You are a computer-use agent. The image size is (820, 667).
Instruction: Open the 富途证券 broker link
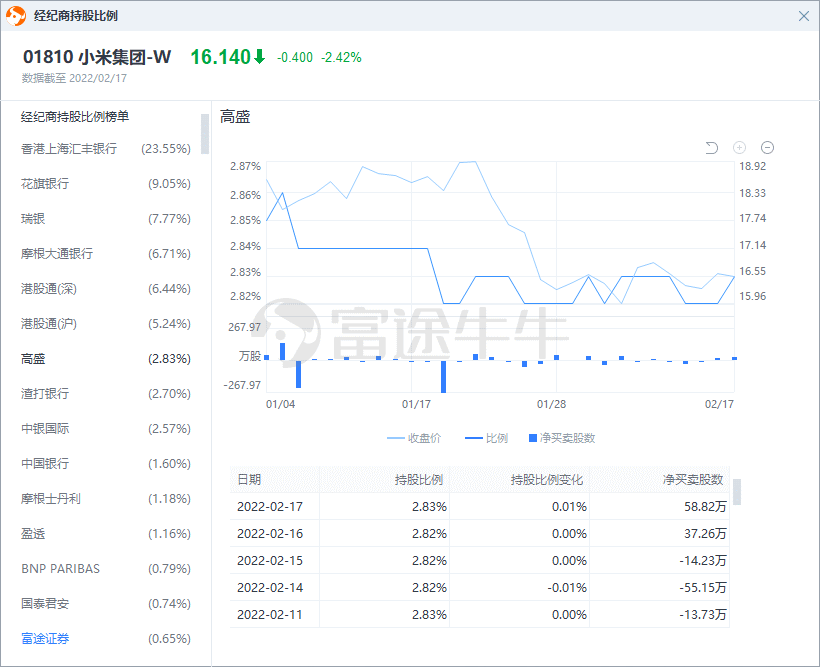point(46,639)
